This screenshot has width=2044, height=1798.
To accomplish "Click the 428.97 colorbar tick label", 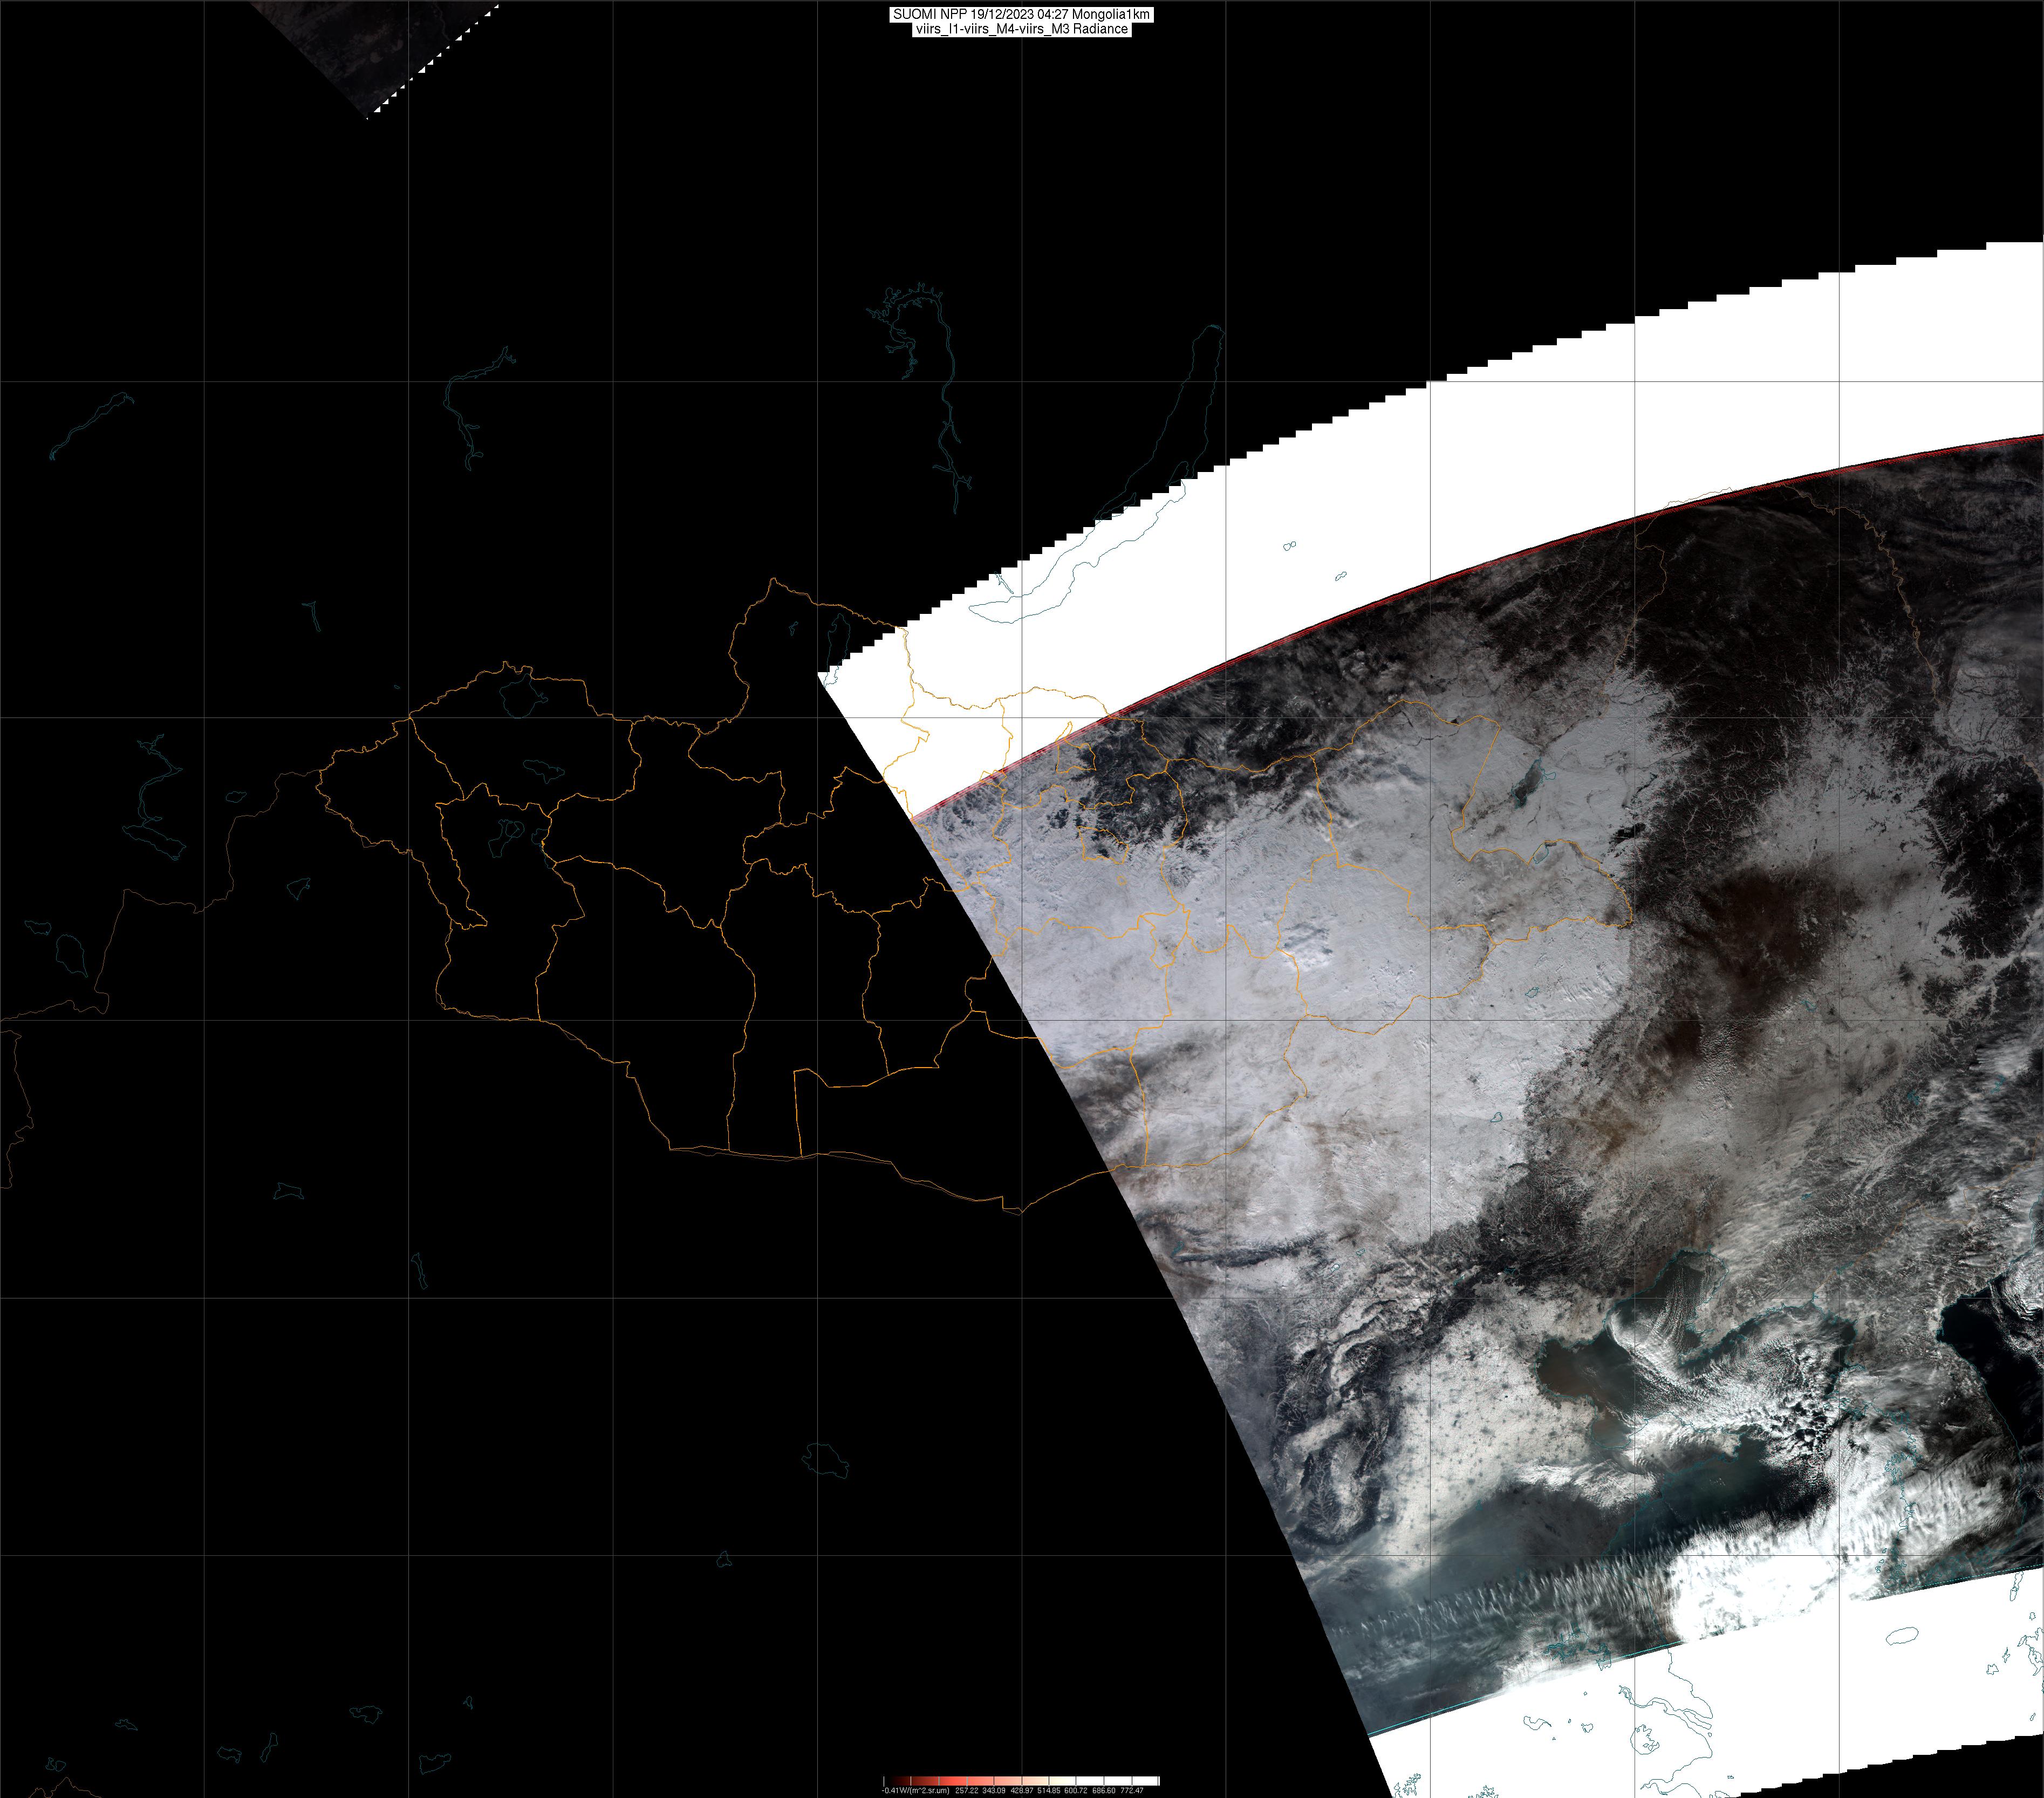I will point(1022,1790).
